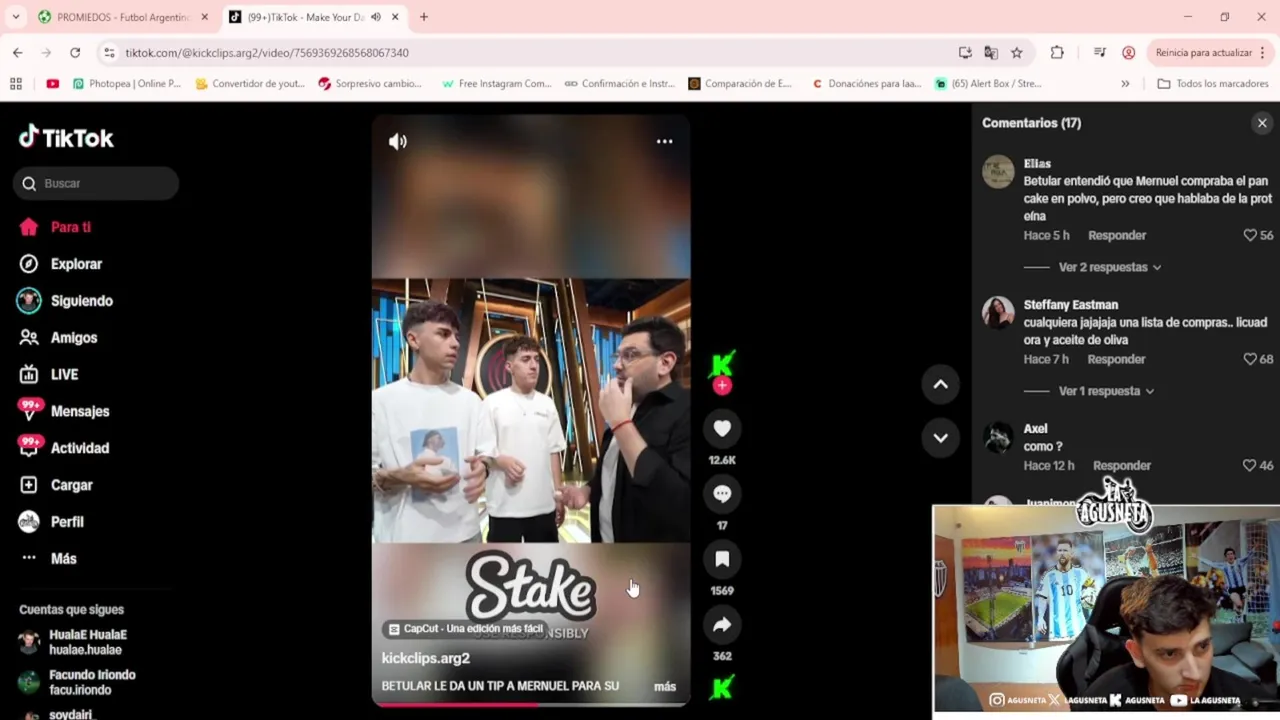This screenshot has height=720, width=1280.
Task: Open the creator's K profile avatar
Action: pos(722,363)
